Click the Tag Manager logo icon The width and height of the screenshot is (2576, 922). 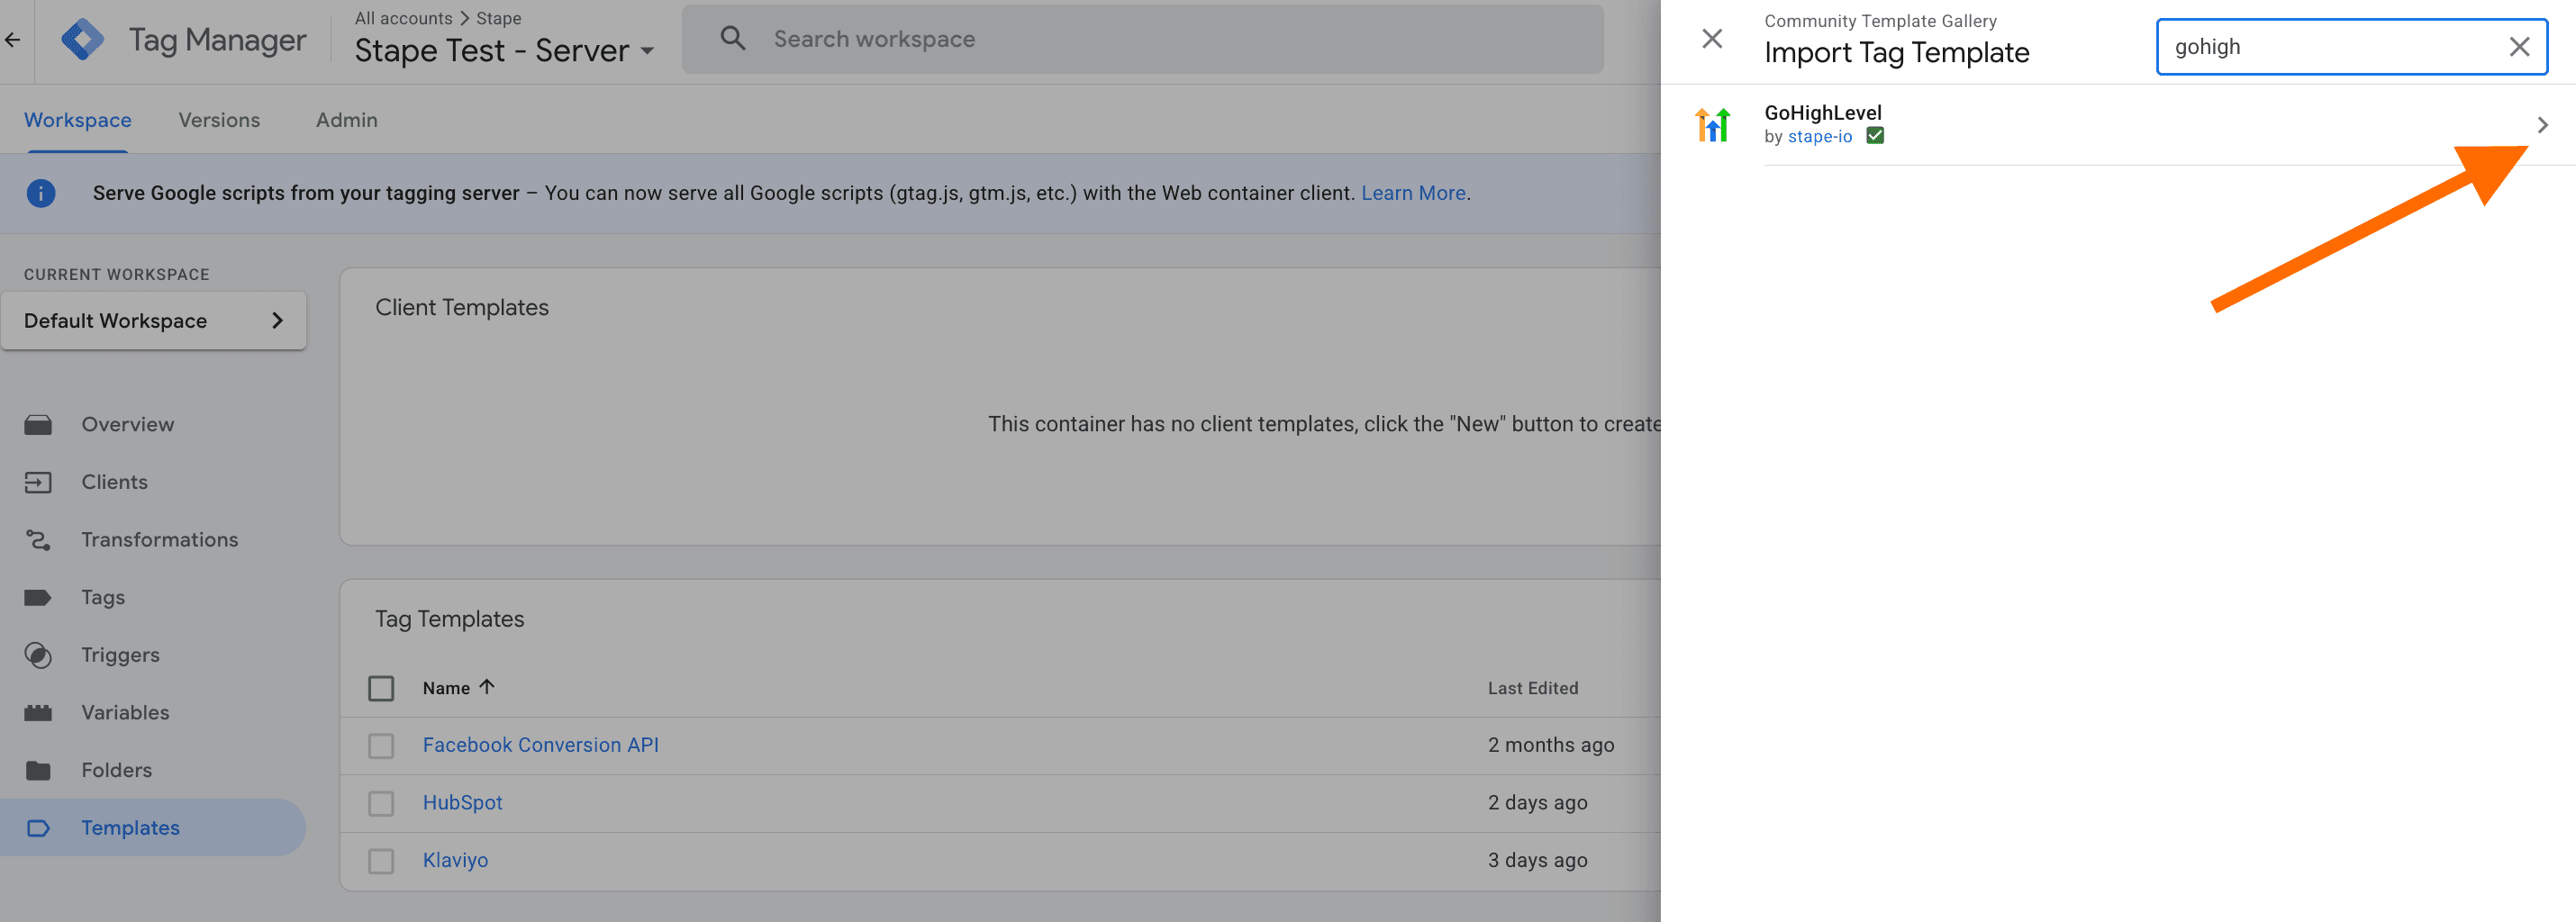tap(82, 40)
